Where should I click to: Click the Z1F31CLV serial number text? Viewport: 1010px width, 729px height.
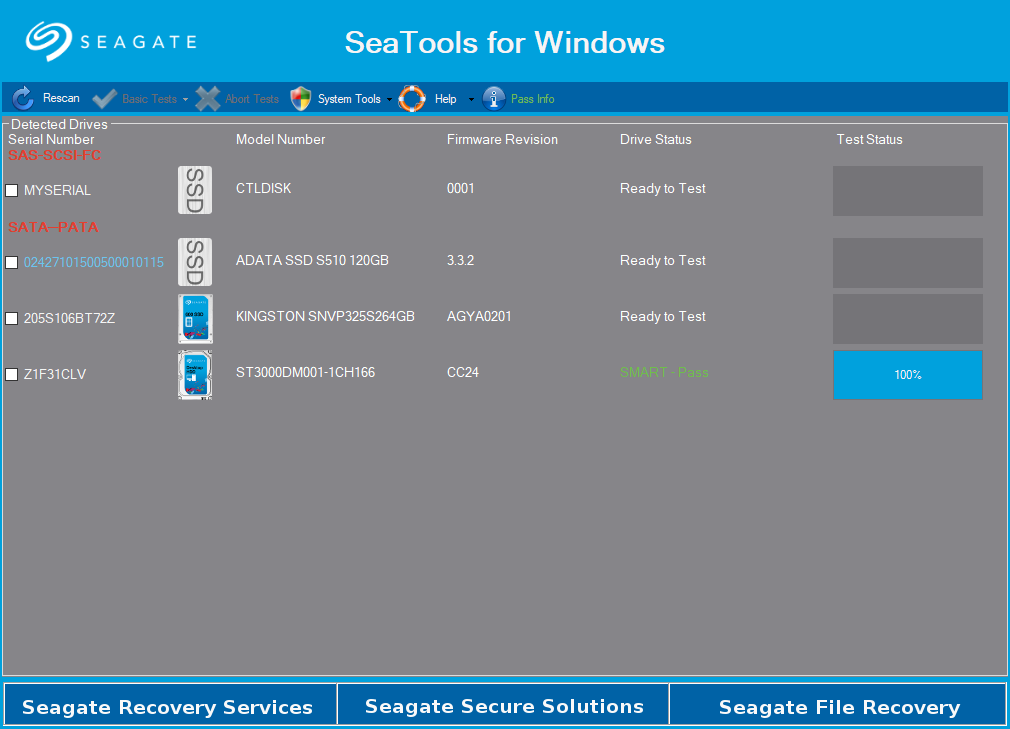click(x=55, y=374)
